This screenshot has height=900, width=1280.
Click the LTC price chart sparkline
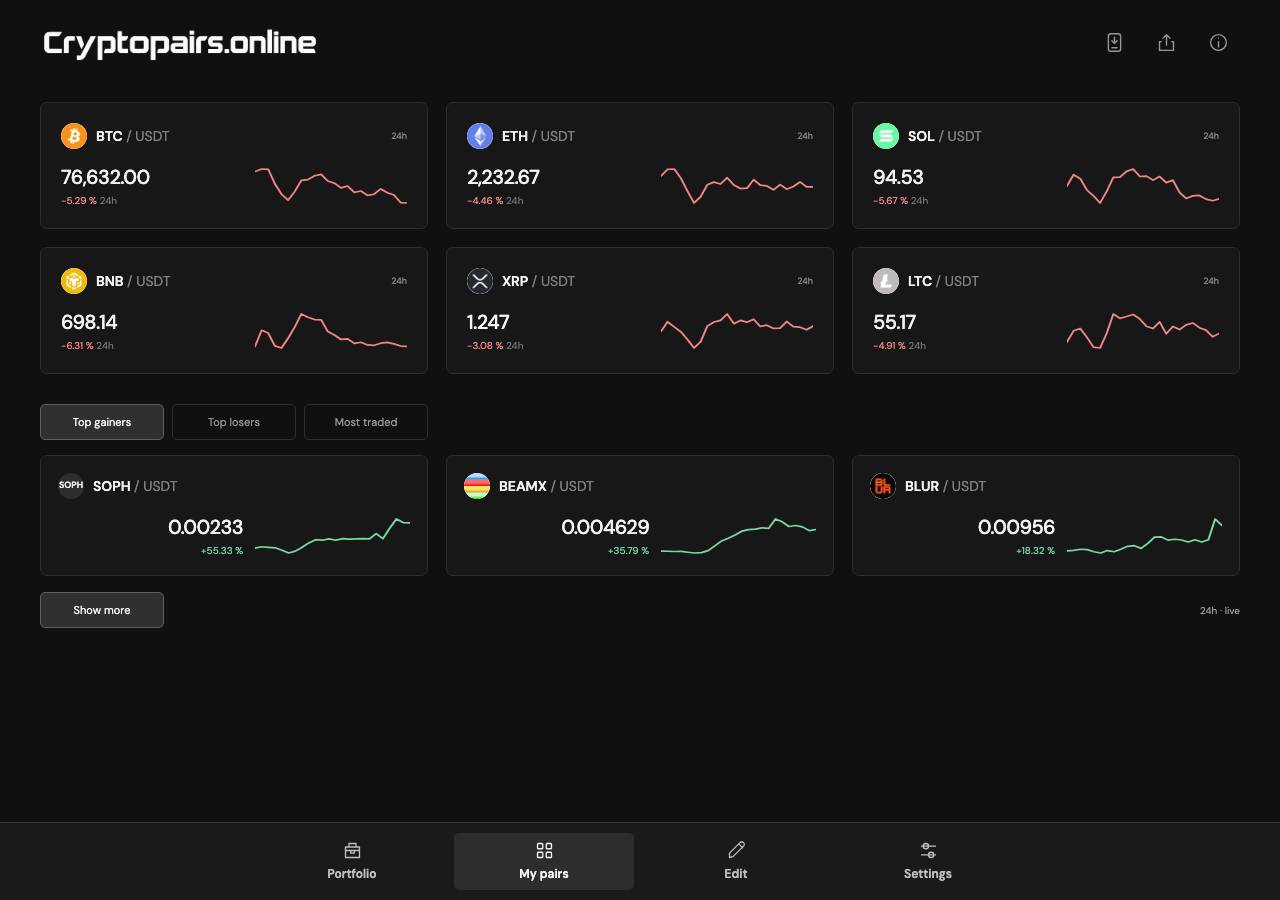tap(1143, 330)
